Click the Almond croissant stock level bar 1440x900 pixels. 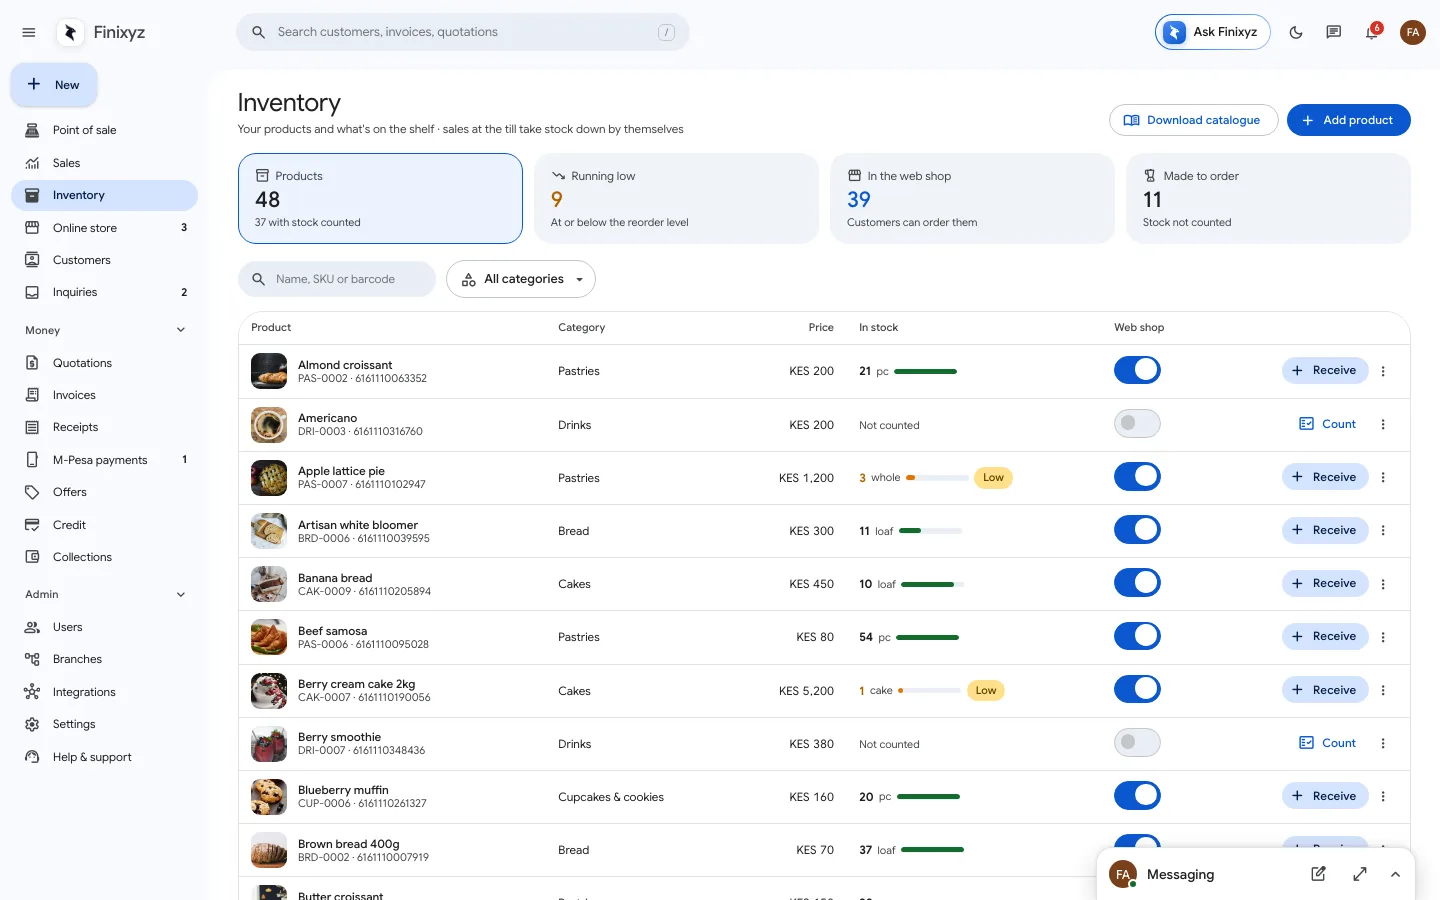(926, 371)
